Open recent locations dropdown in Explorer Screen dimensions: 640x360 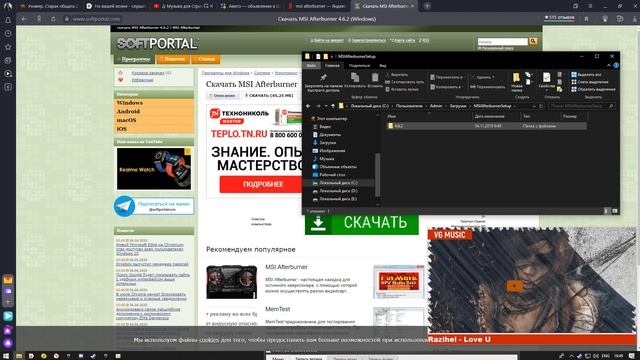[326, 106]
